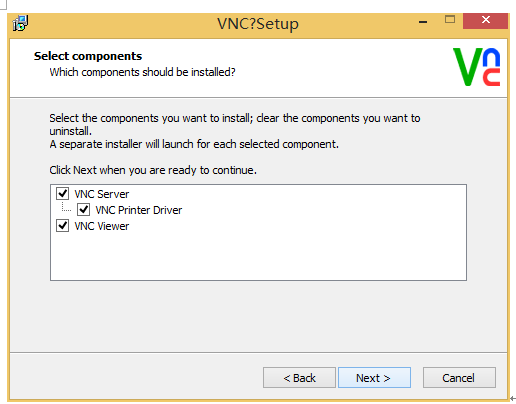Maximize the VNC Setup window
516x404 pixels.
450,20
